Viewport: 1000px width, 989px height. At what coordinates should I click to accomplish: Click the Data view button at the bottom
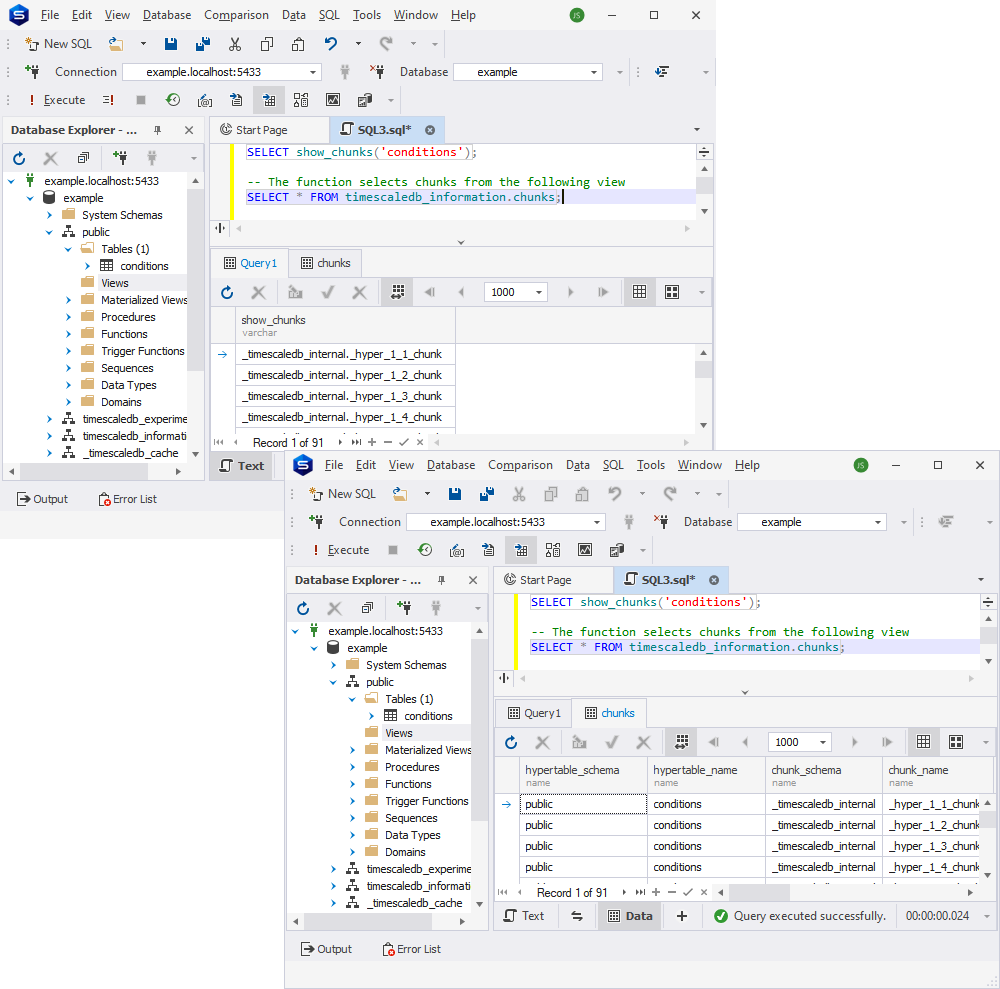pos(630,916)
